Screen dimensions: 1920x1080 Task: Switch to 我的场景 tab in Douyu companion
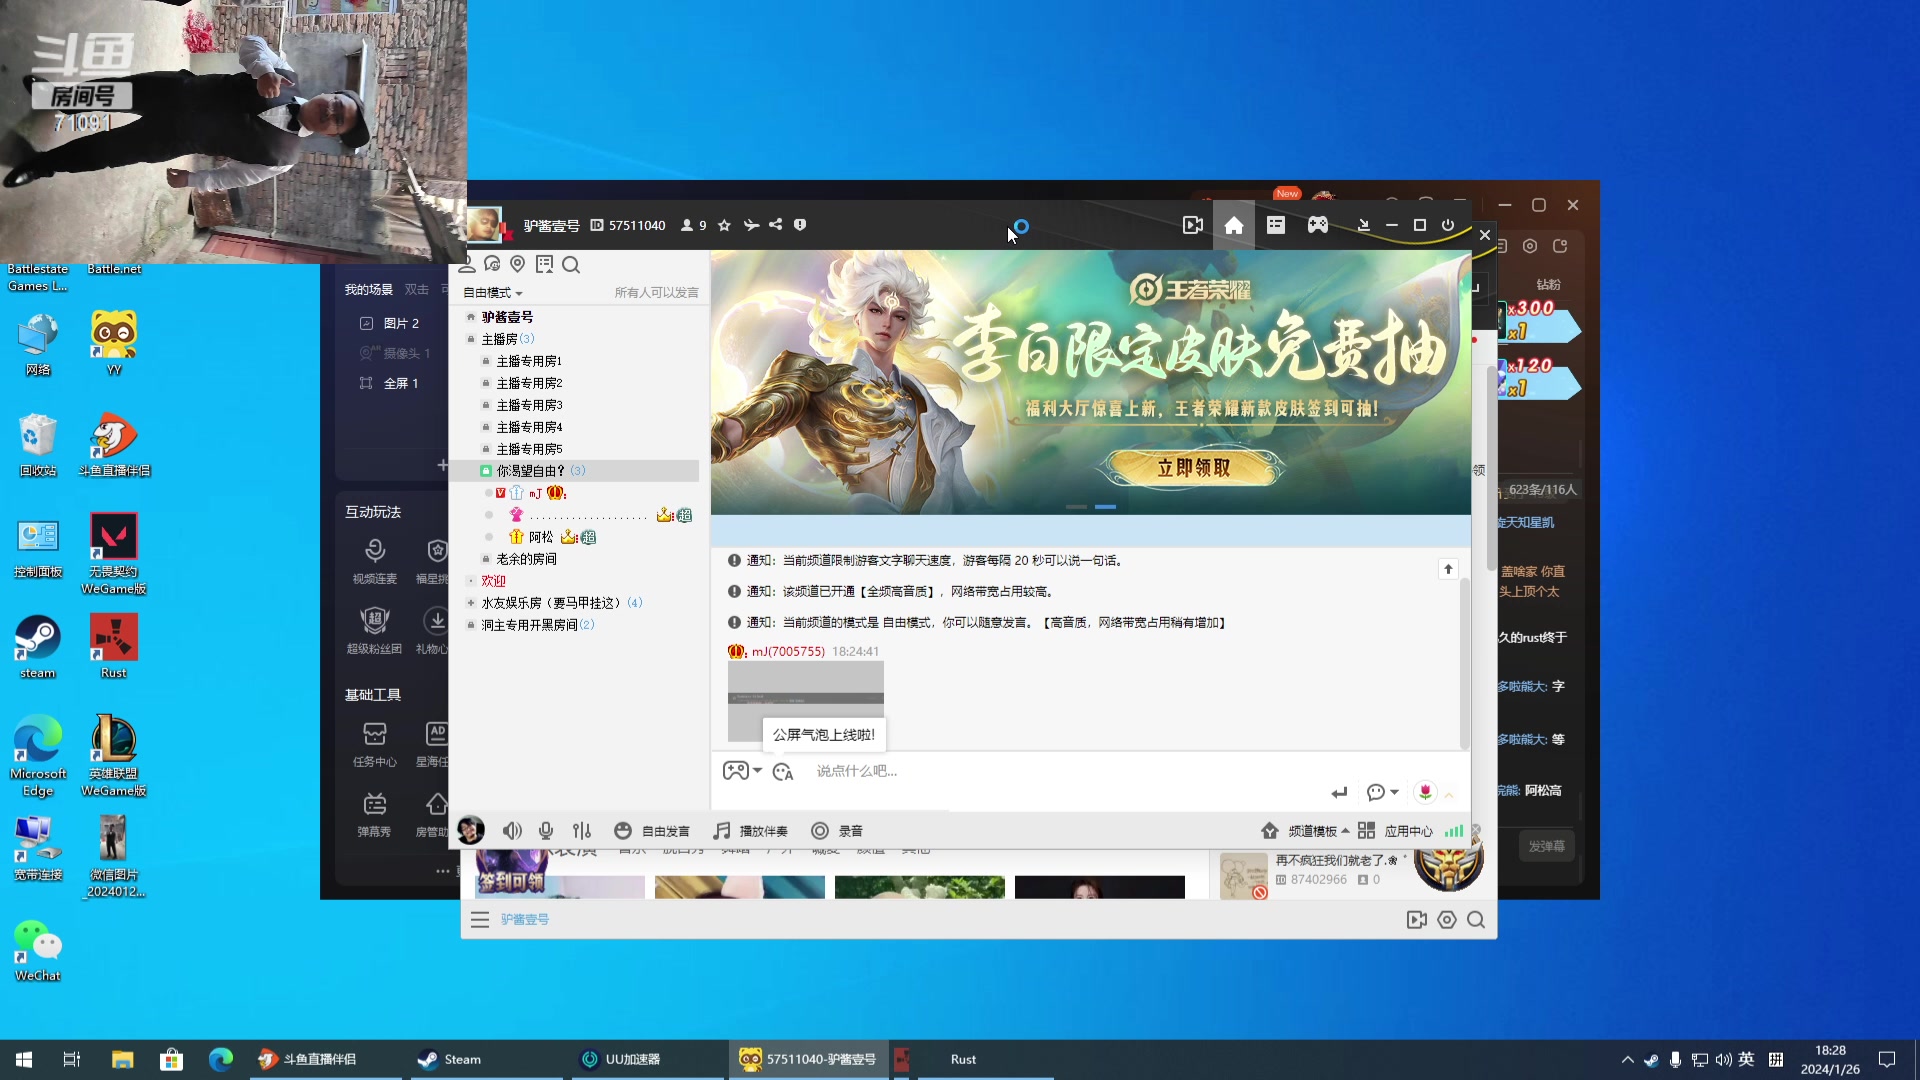(x=369, y=290)
